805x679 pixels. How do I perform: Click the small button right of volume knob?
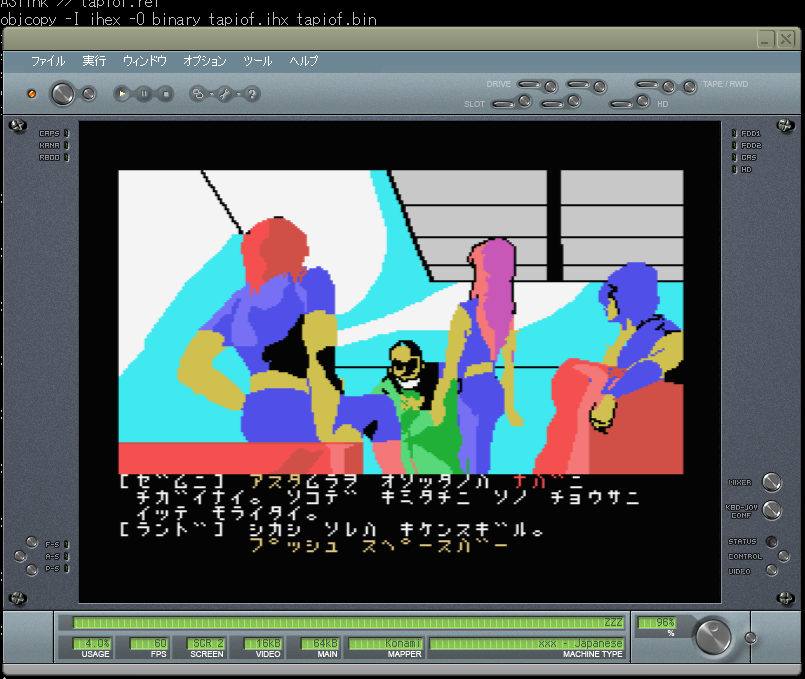tap(750, 637)
